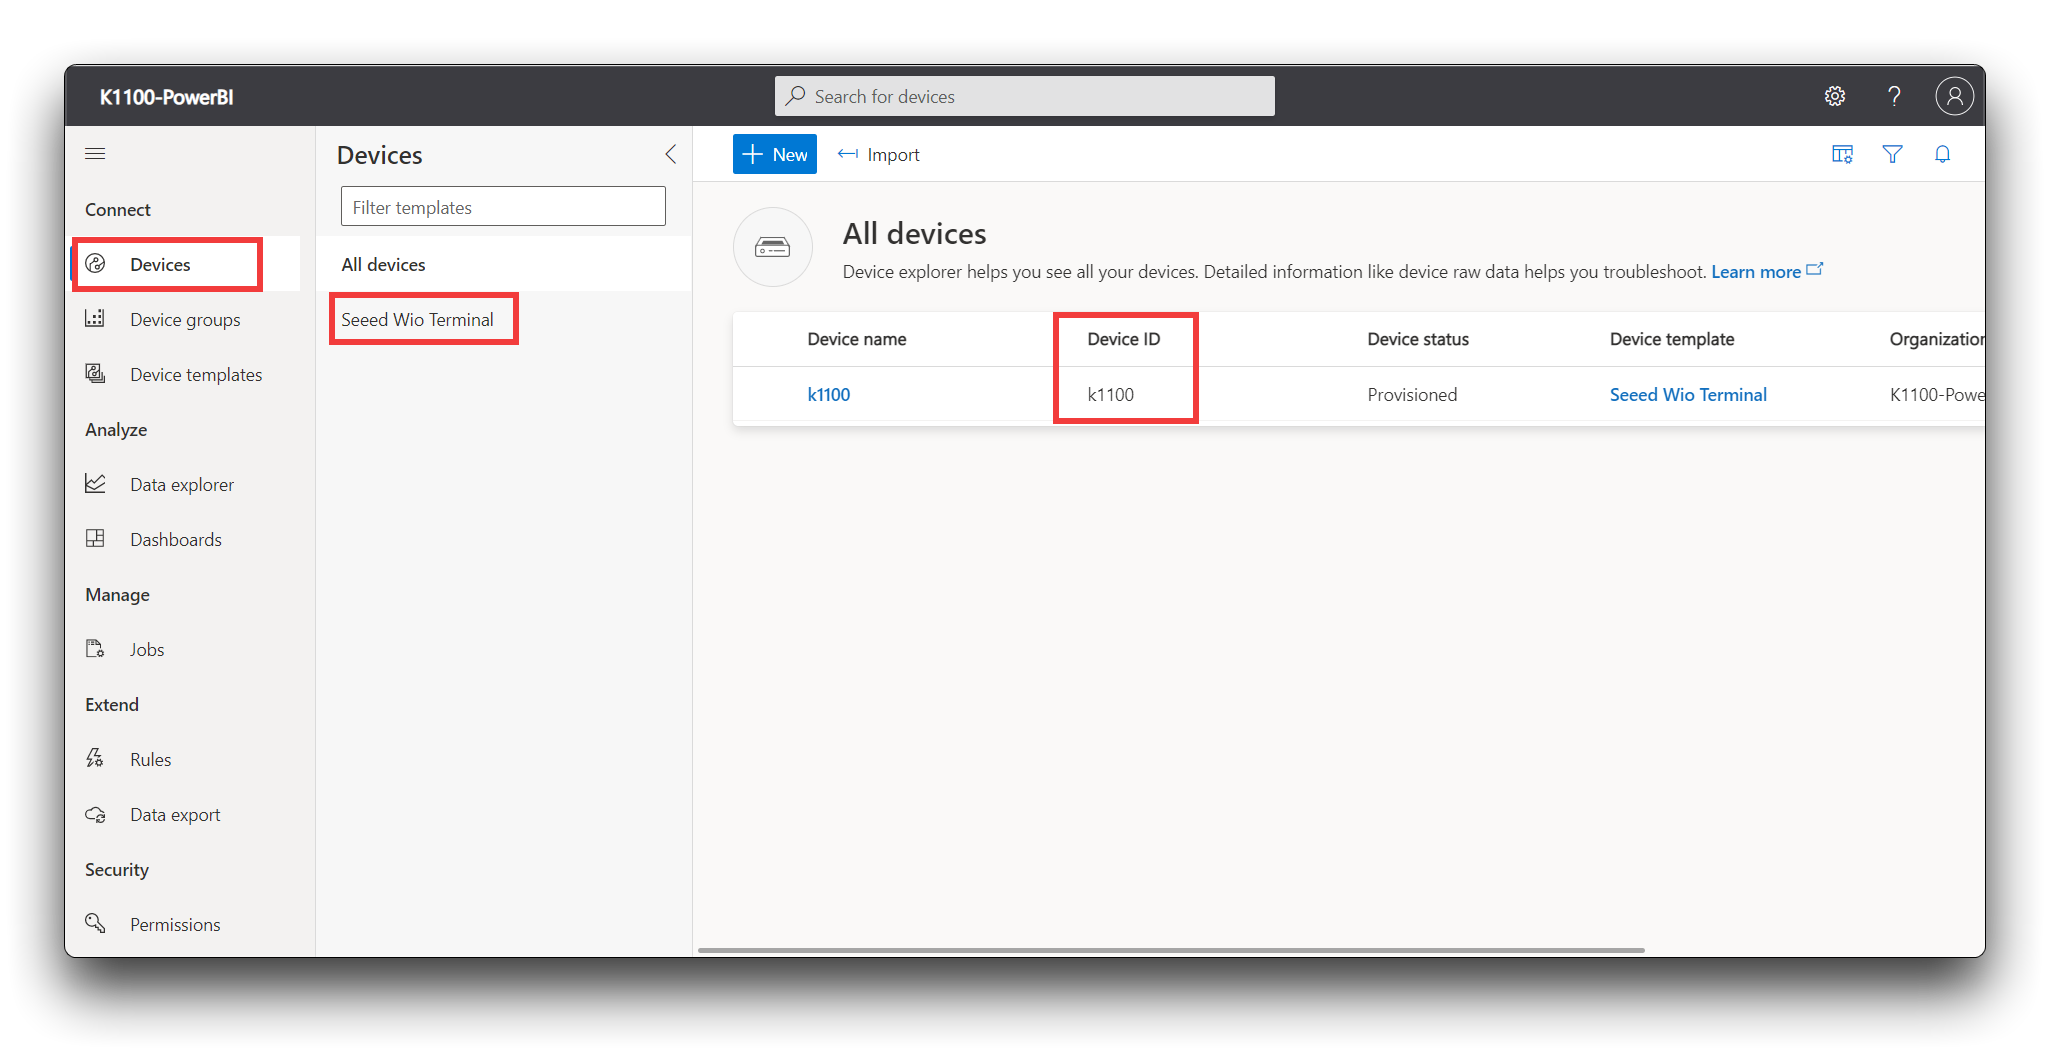Click the Data explorer chart icon
This screenshot has width=2050, height=1054.
tap(96, 484)
